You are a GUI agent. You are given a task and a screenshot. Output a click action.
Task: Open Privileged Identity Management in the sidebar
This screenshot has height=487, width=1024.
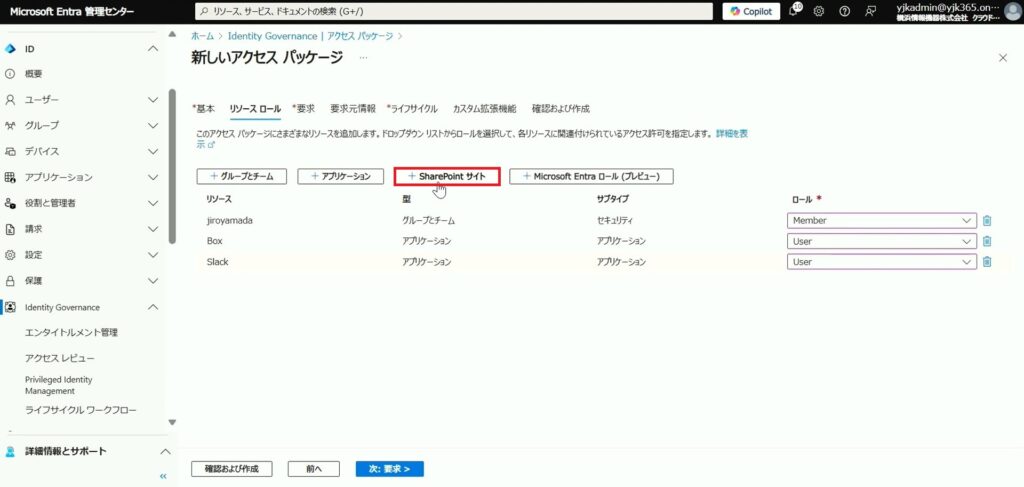(59, 385)
